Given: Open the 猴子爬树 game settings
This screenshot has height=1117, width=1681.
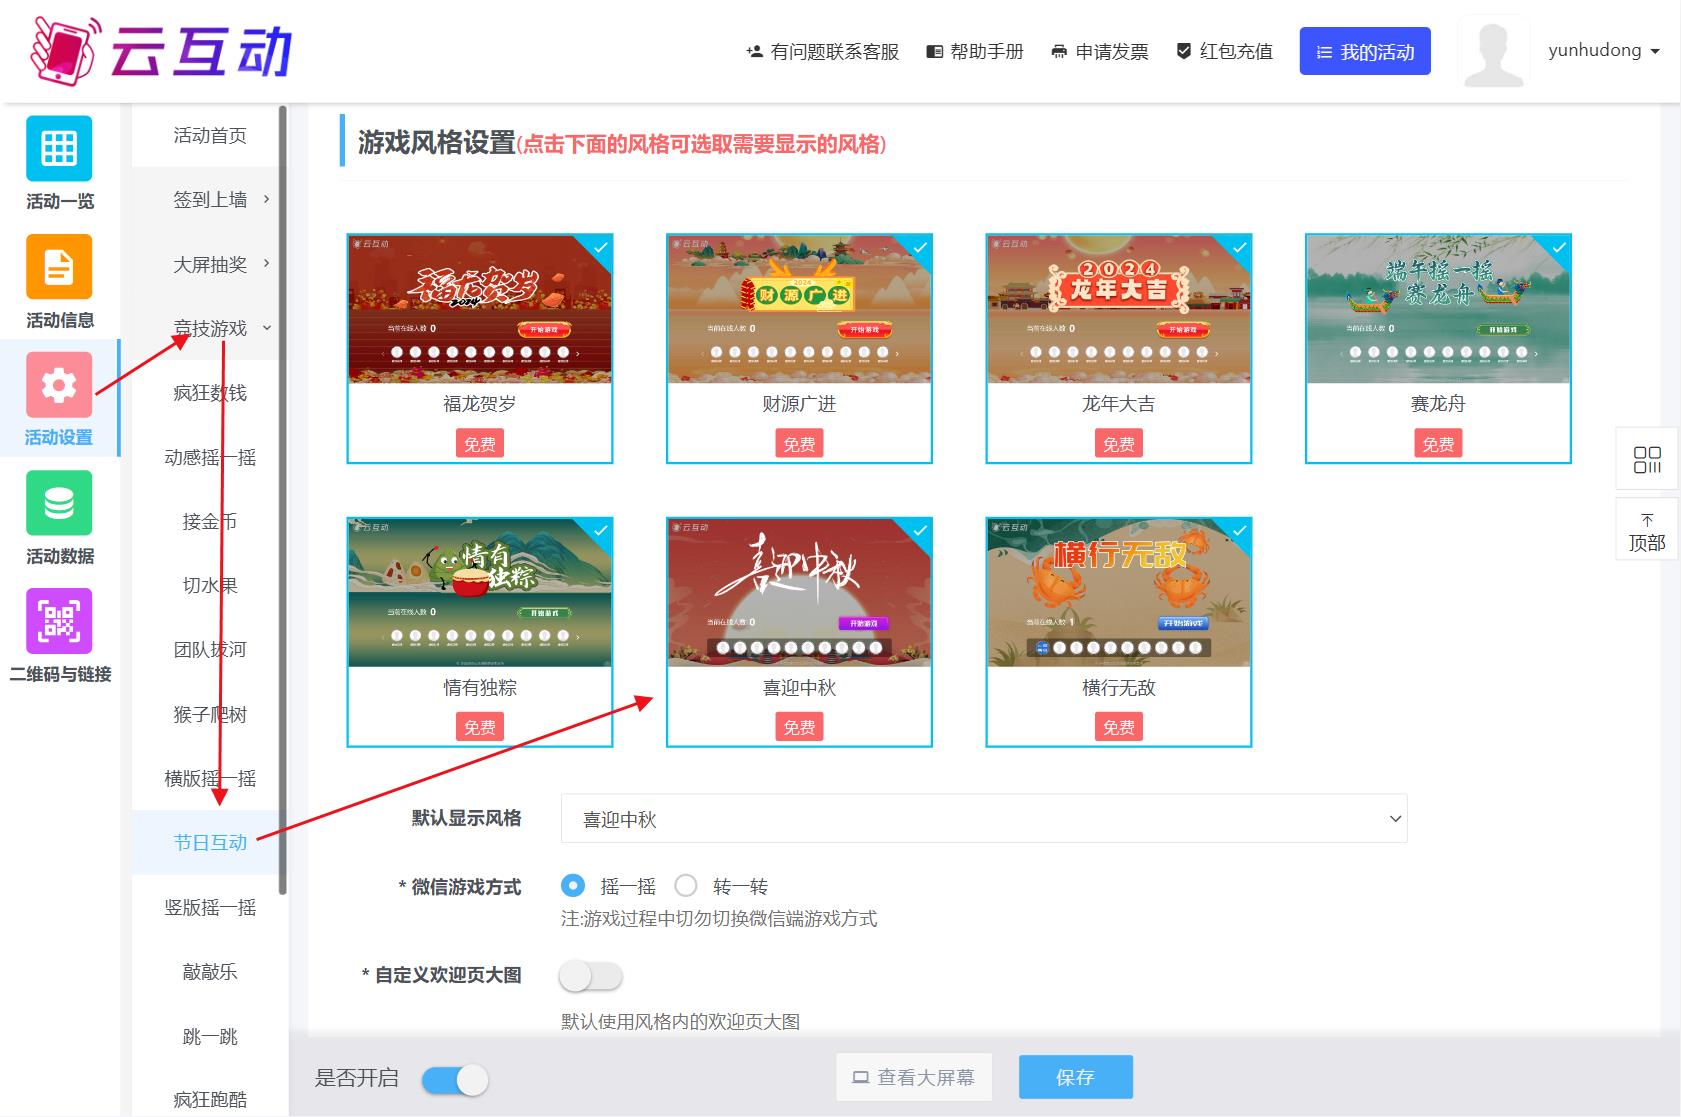Looking at the screenshot, I should 210,714.
